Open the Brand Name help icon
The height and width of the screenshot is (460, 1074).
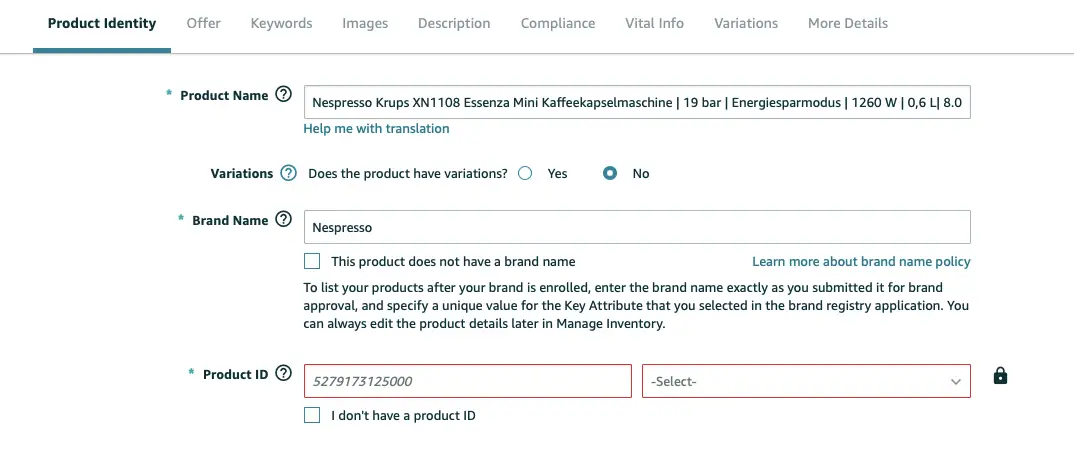point(283,220)
